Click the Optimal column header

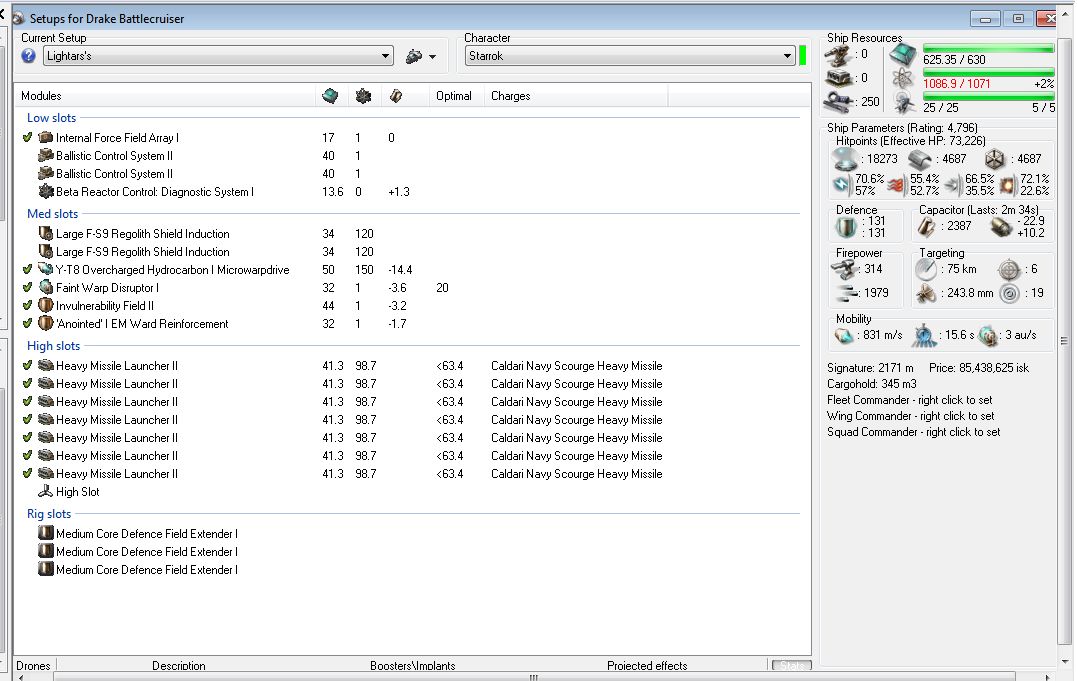[456, 96]
